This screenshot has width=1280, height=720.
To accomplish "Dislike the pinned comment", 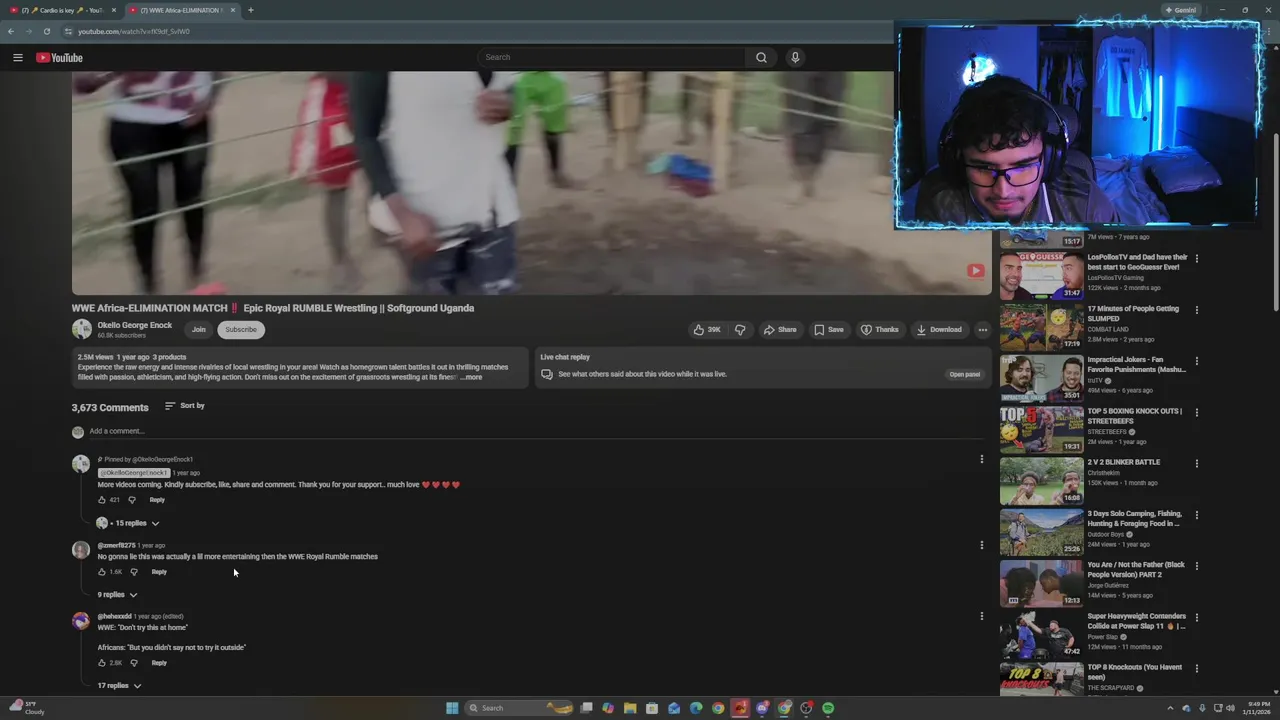I will point(131,500).
